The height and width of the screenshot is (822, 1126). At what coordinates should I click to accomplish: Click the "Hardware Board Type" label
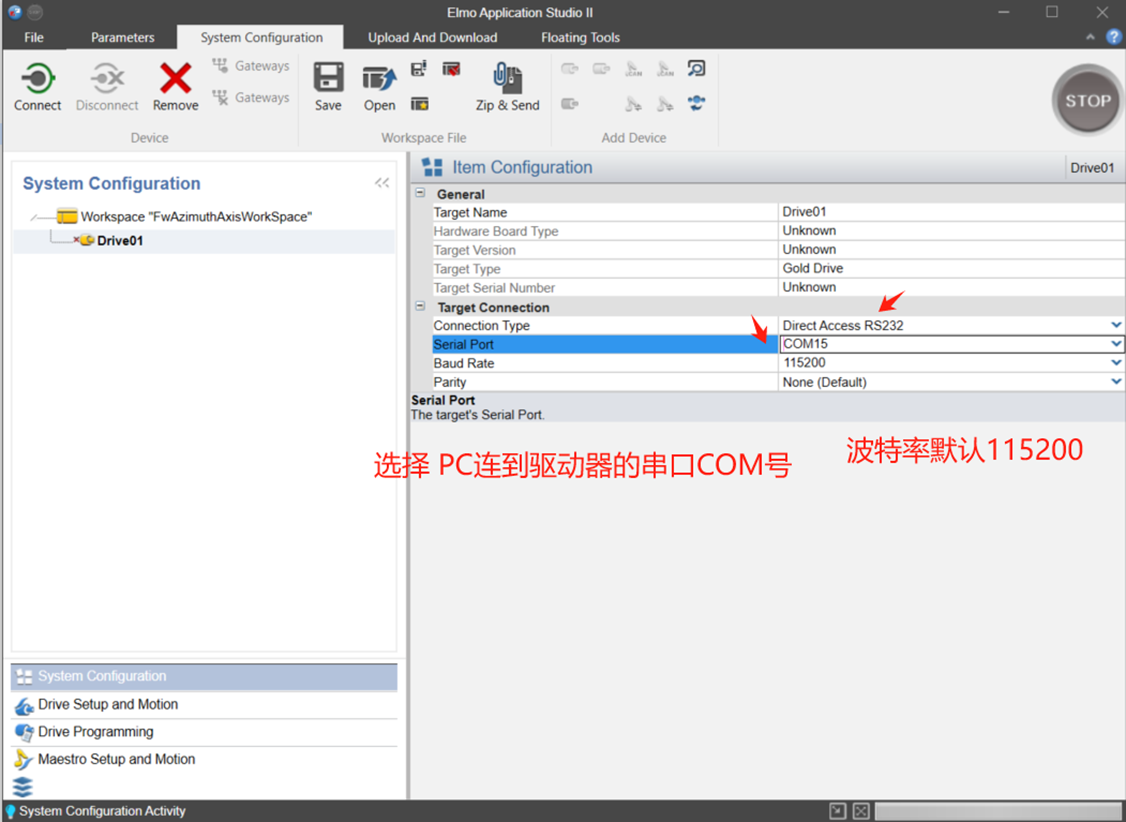click(x=495, y=231)
